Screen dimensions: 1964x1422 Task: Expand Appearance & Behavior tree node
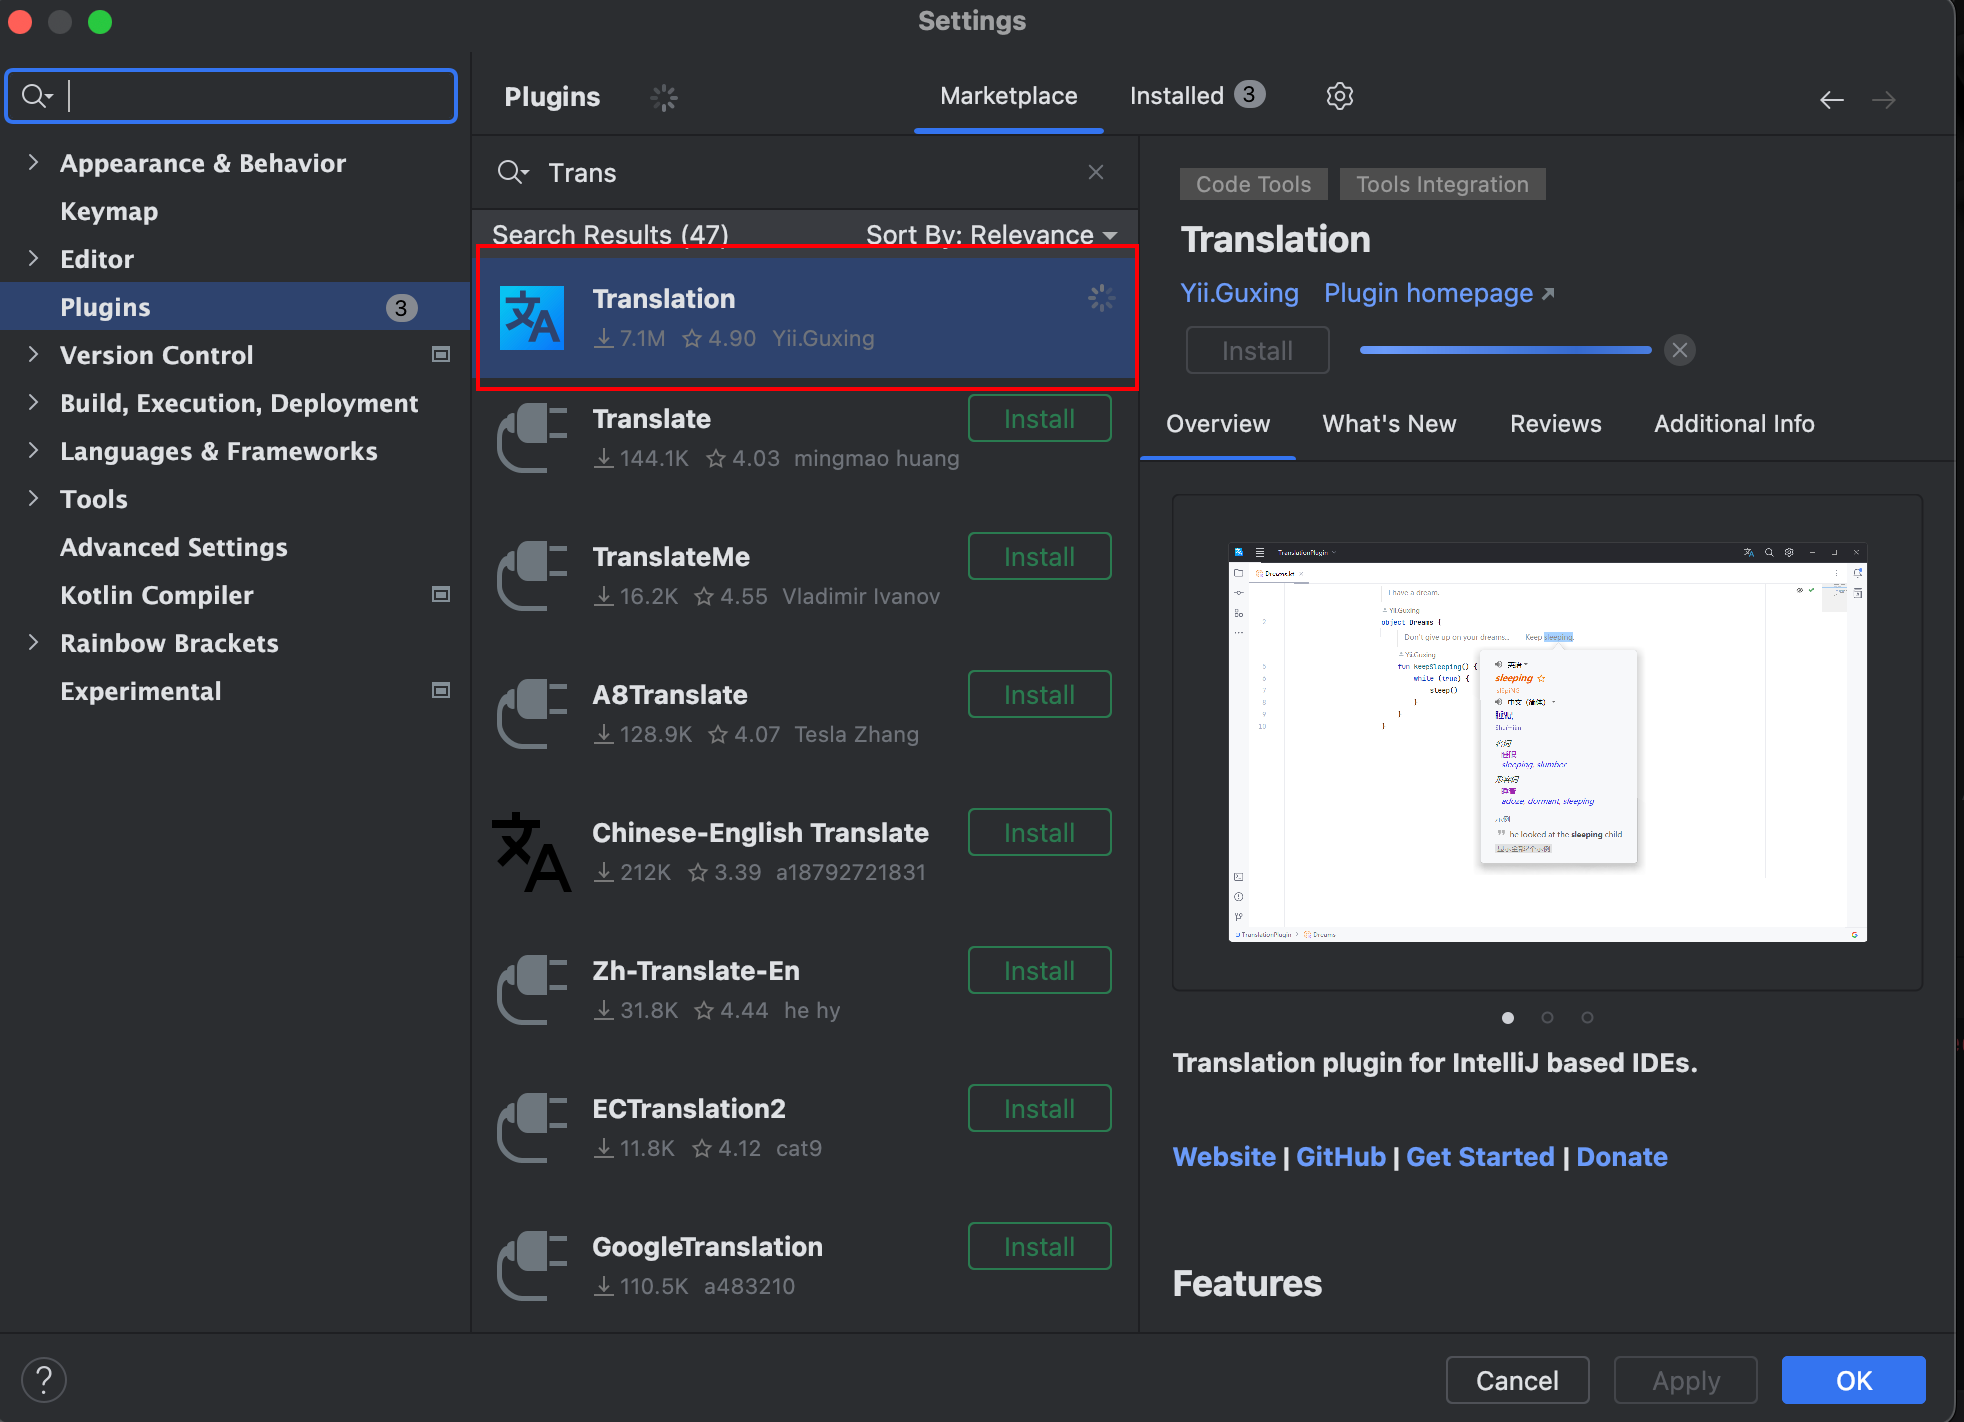[34, 162]
